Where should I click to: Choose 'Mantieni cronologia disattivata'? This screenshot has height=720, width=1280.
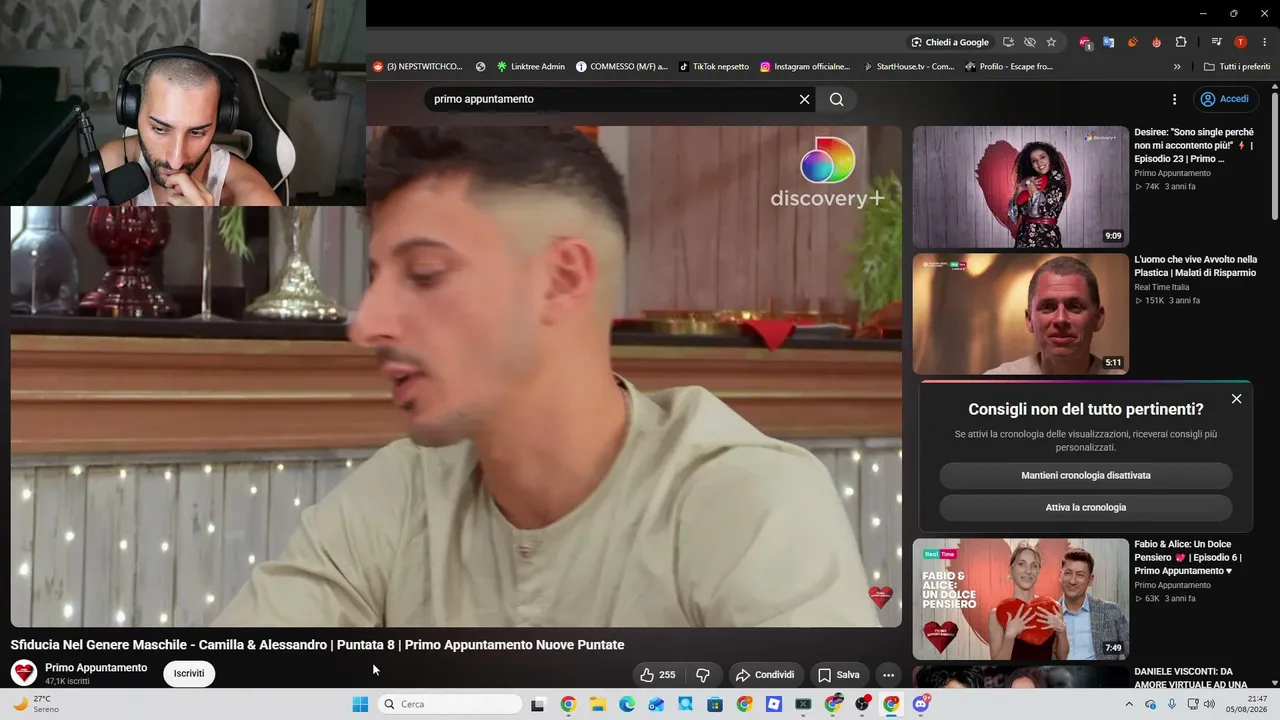pos(1086,476)
